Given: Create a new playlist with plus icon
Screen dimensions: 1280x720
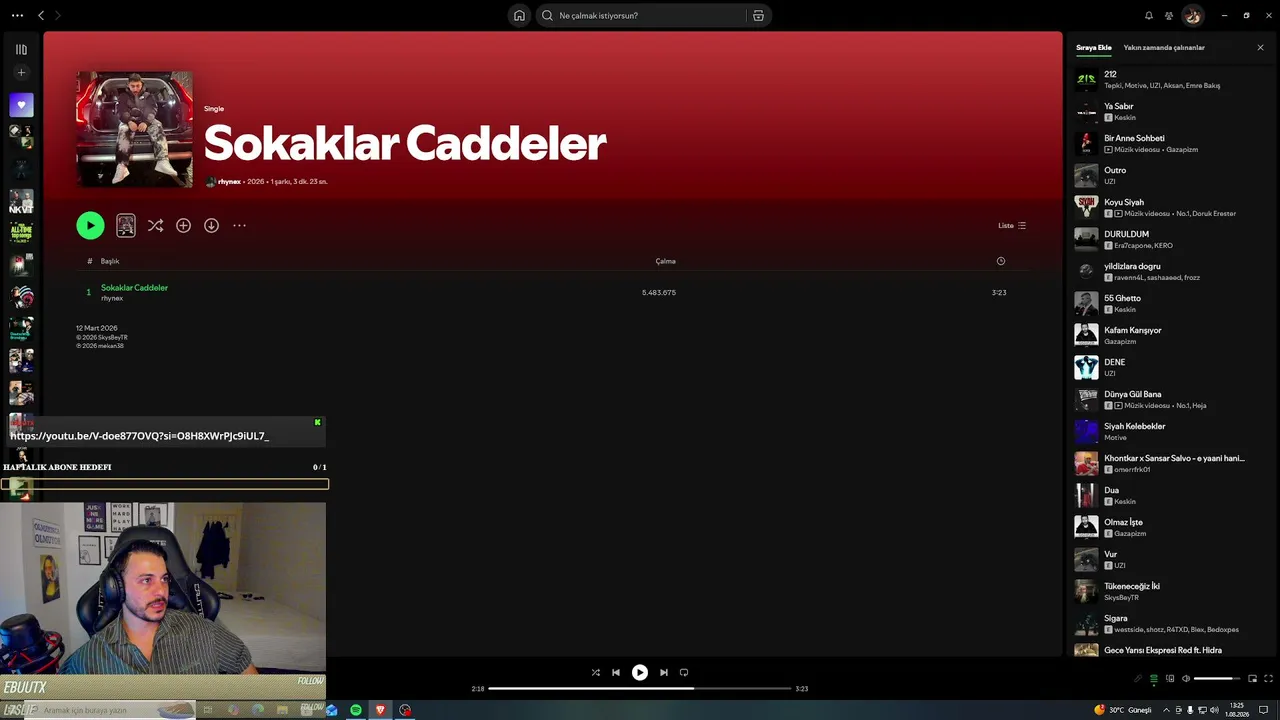Looking at the screenshot, I should tap(21, 73).
